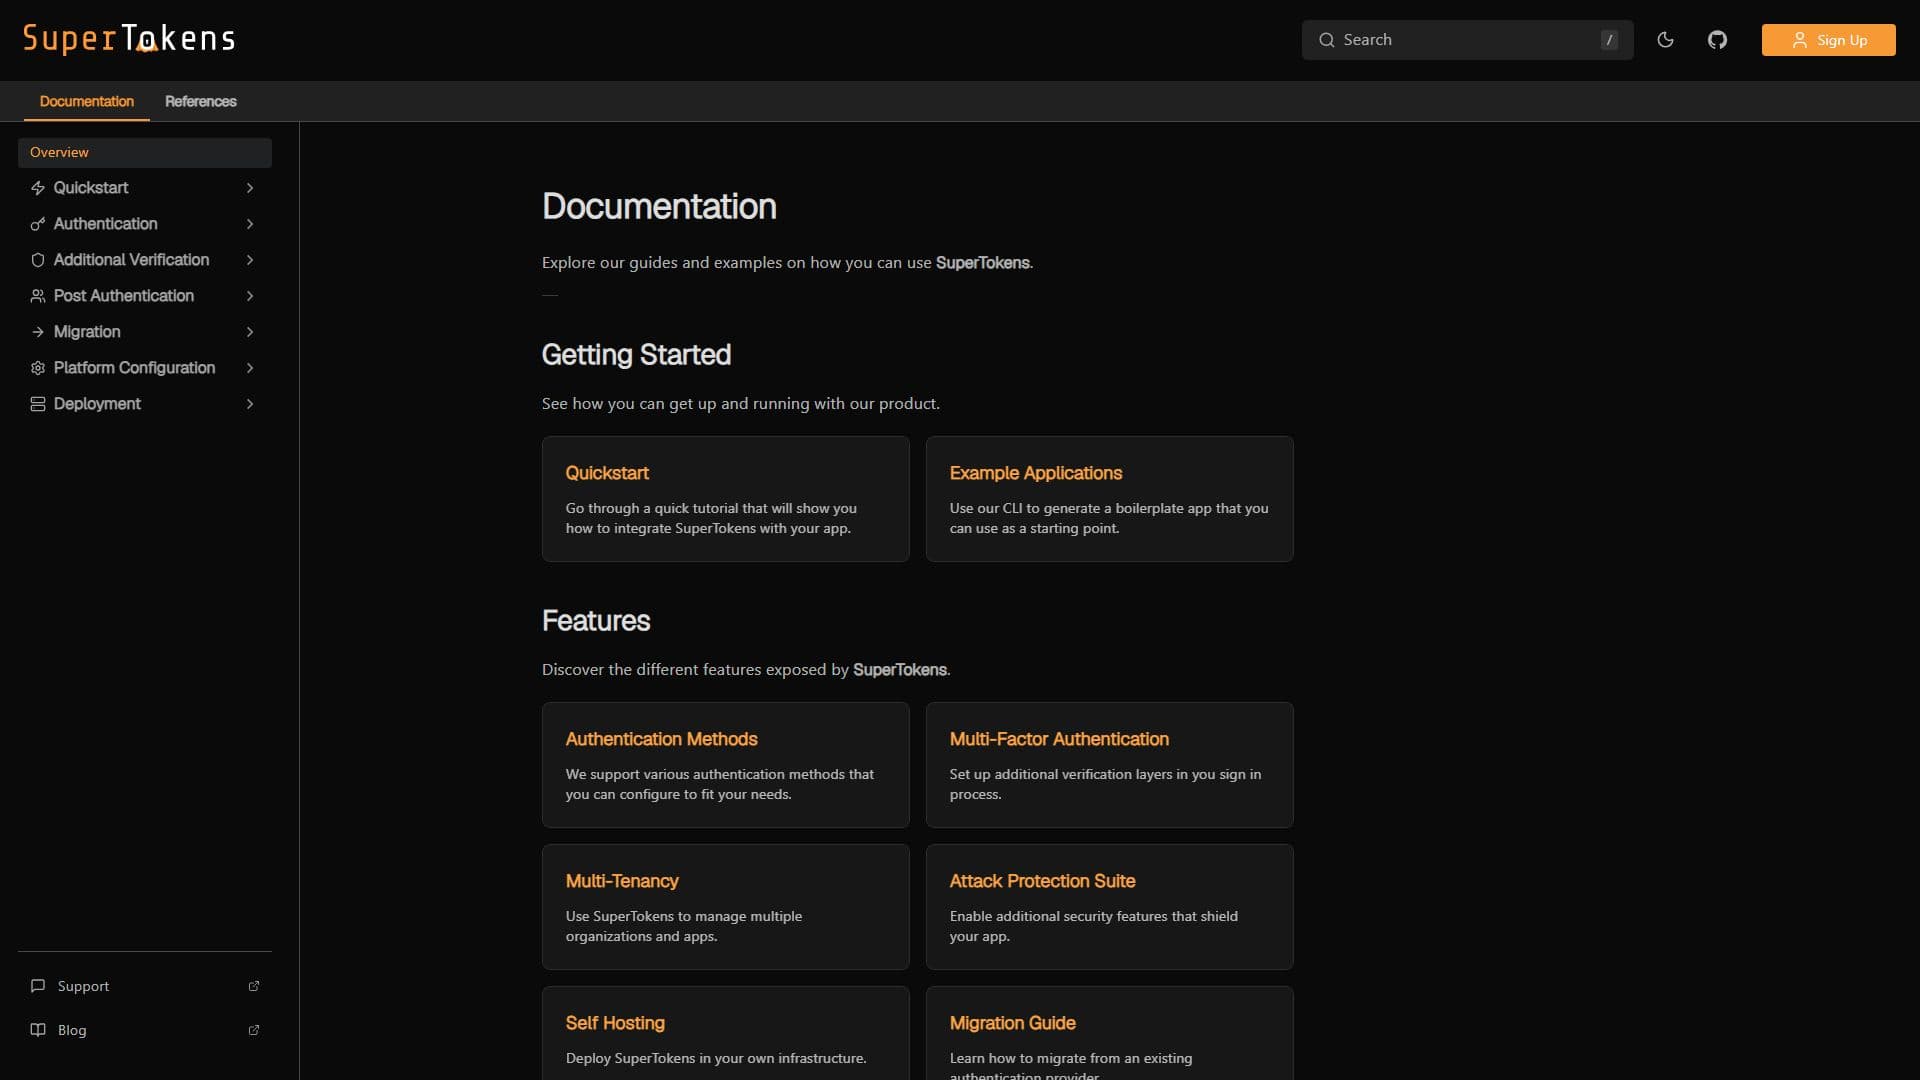
Task: Open the Self Hosting card
Action: (x=726, y=1034)
